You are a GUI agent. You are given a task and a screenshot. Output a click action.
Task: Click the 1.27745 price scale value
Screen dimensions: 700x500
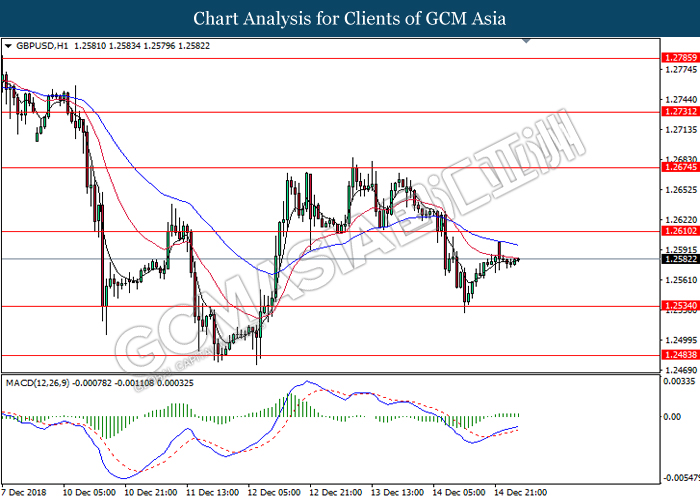pos(681,70)
